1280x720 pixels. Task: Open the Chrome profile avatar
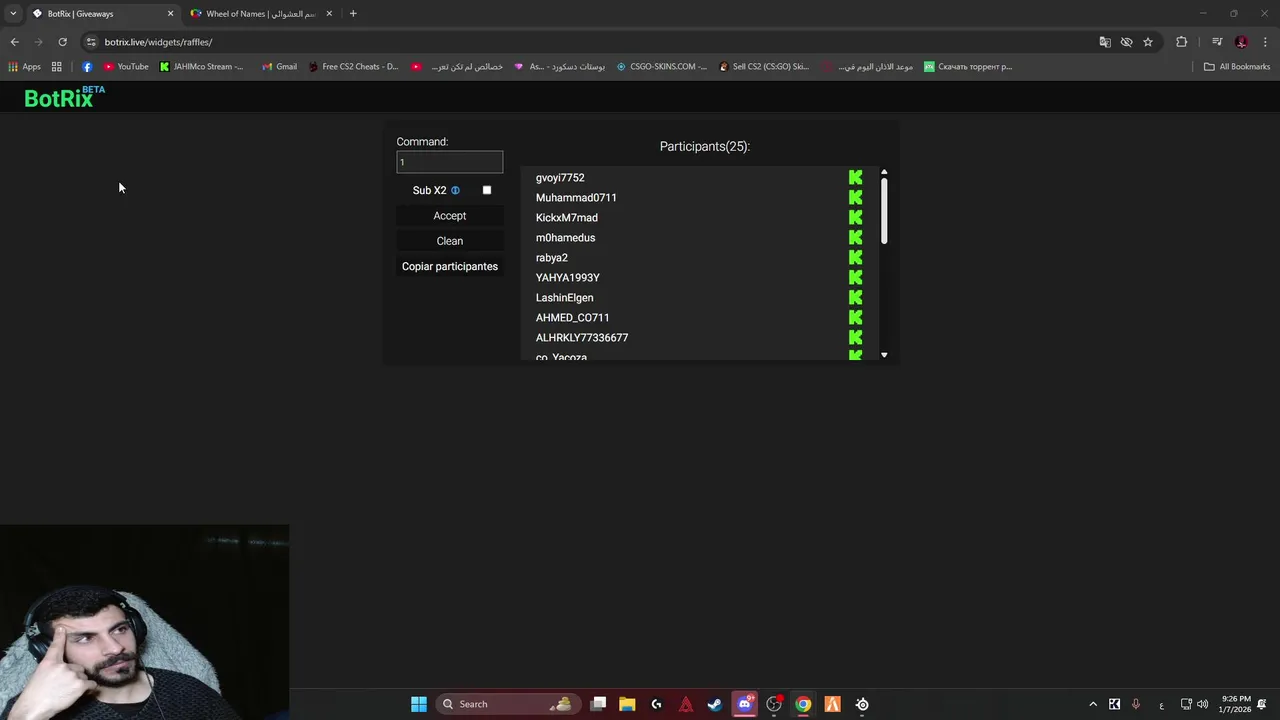point(1241,42)
